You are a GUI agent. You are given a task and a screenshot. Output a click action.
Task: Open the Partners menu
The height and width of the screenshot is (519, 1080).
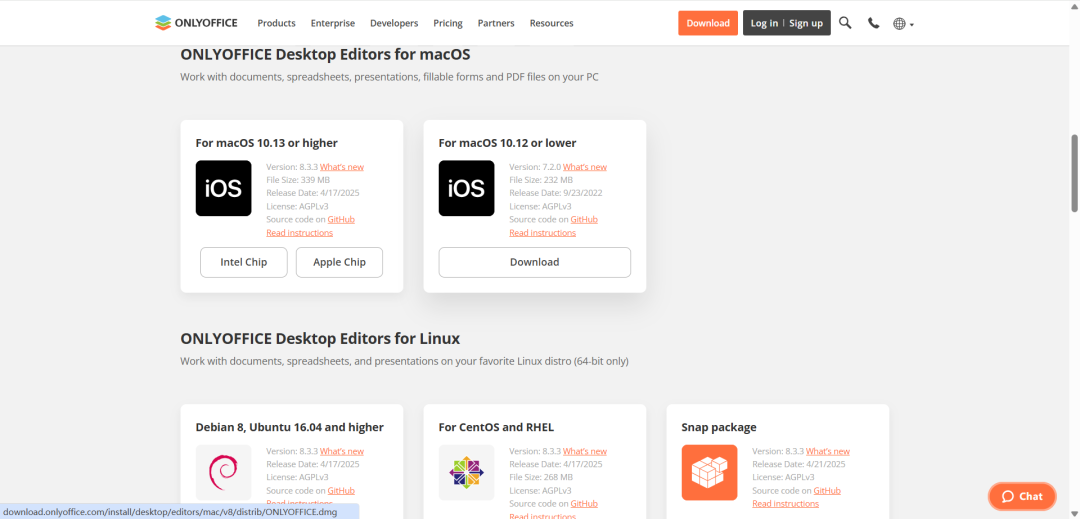pyautogui.click(x=496, y=23)
